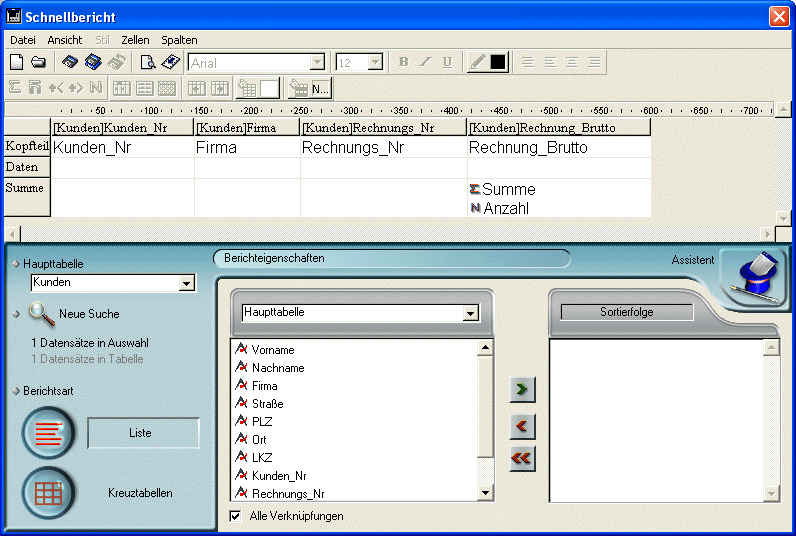Screen dimensions: 796x536
Task: Click the new report icon
Action: pyautogui.click(x=16, y=62)
